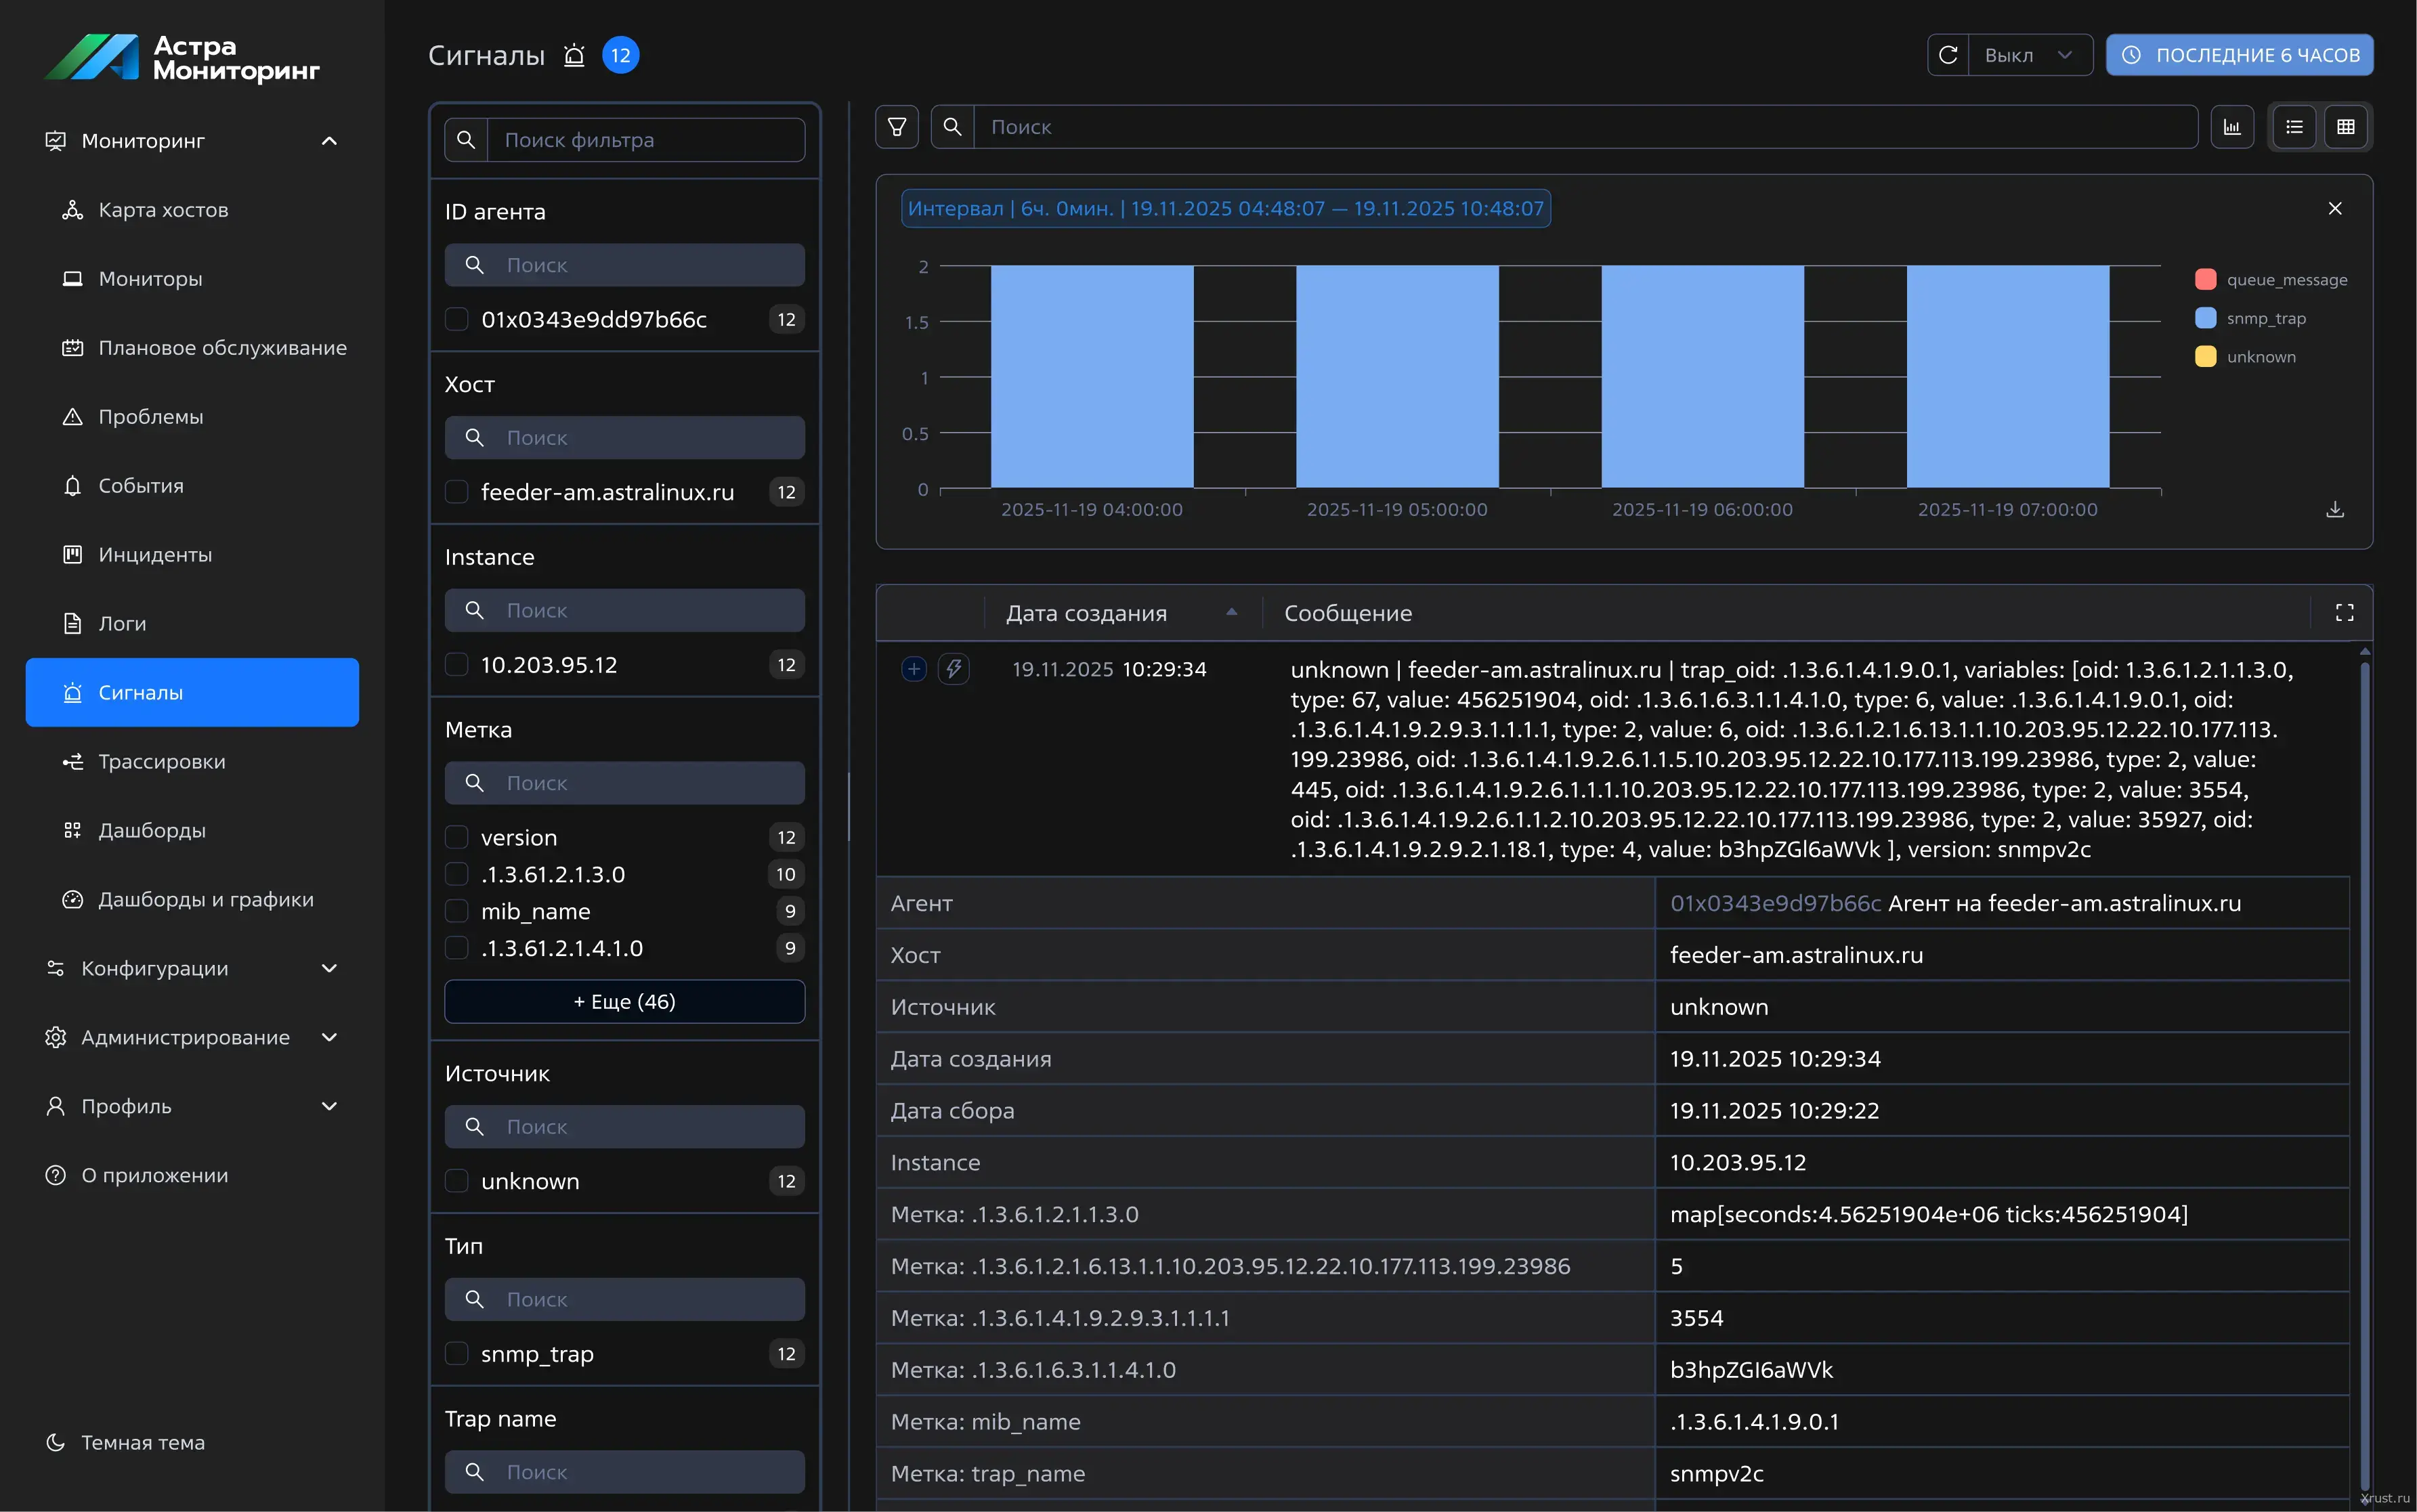Screen dimensions: 2417x1512
Task: Click the ПОСЛЕДНИЕ 6 ЧАСОВ time button
Action: [x=2239, y=55]
